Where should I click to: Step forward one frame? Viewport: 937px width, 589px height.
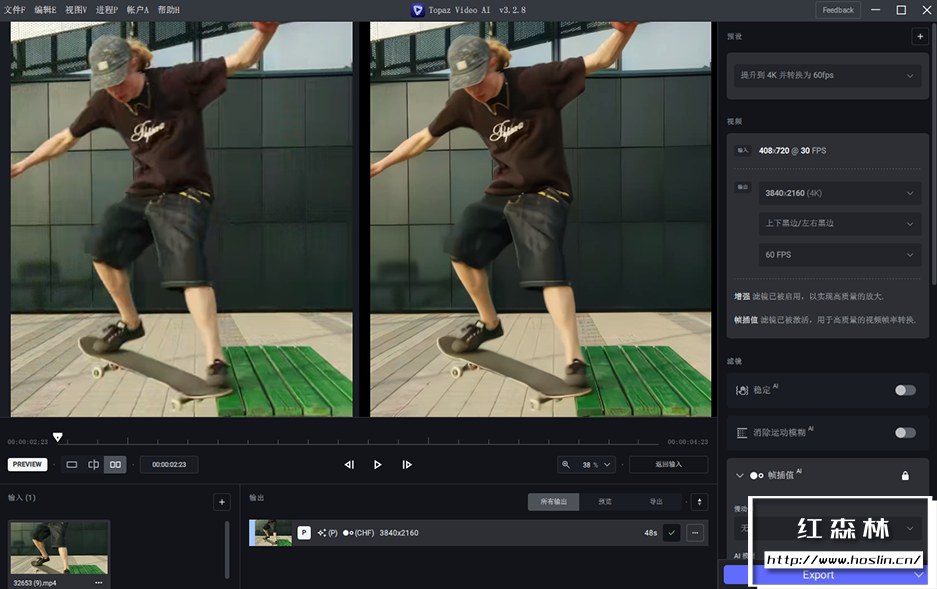pyautogui.click(x=406, y=464)
